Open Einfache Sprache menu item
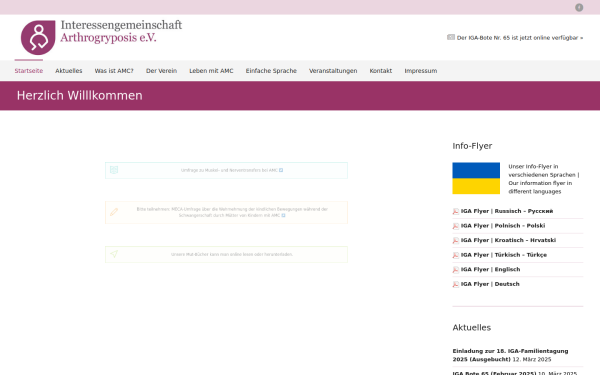The image size is (600, 375). [271, 71]
